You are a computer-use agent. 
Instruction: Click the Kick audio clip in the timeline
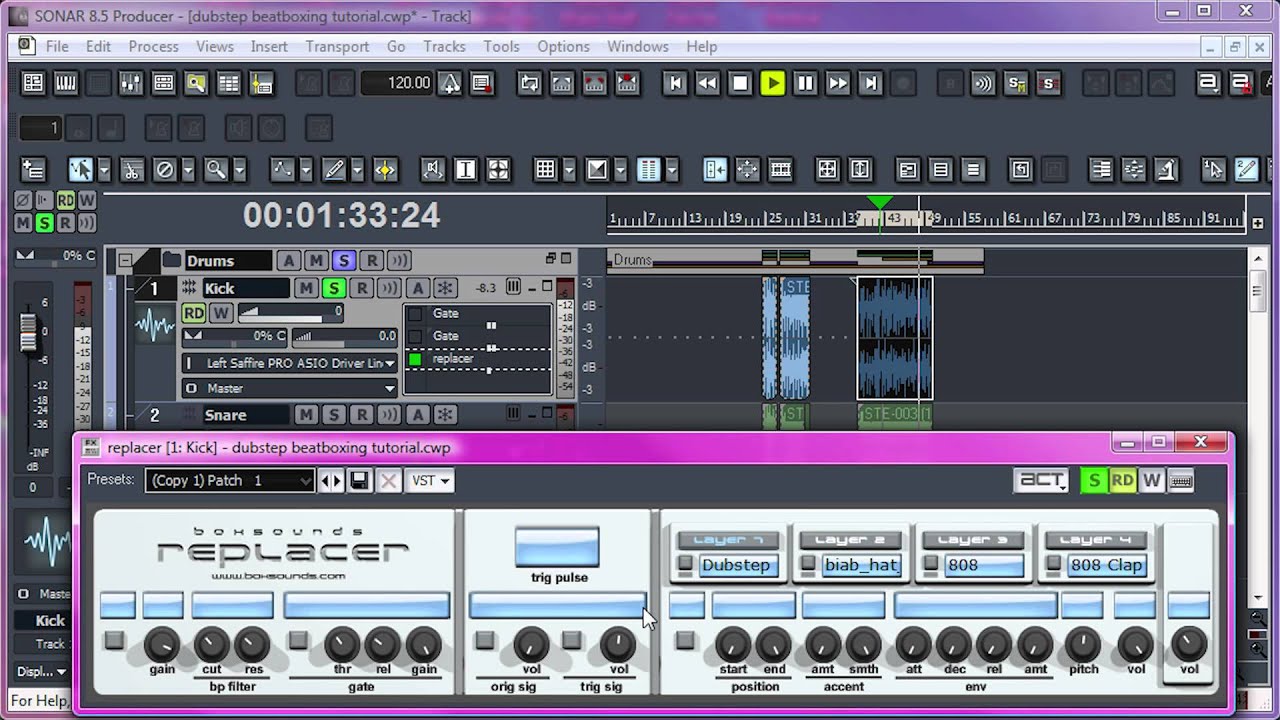[894, 338]
